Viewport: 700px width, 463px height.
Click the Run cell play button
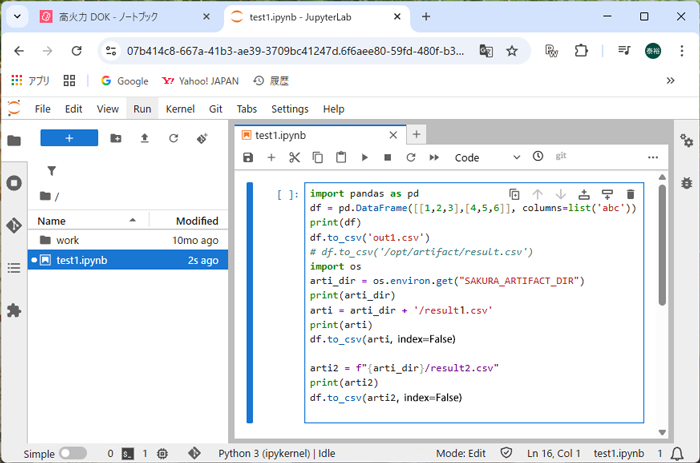coord(364,157)
